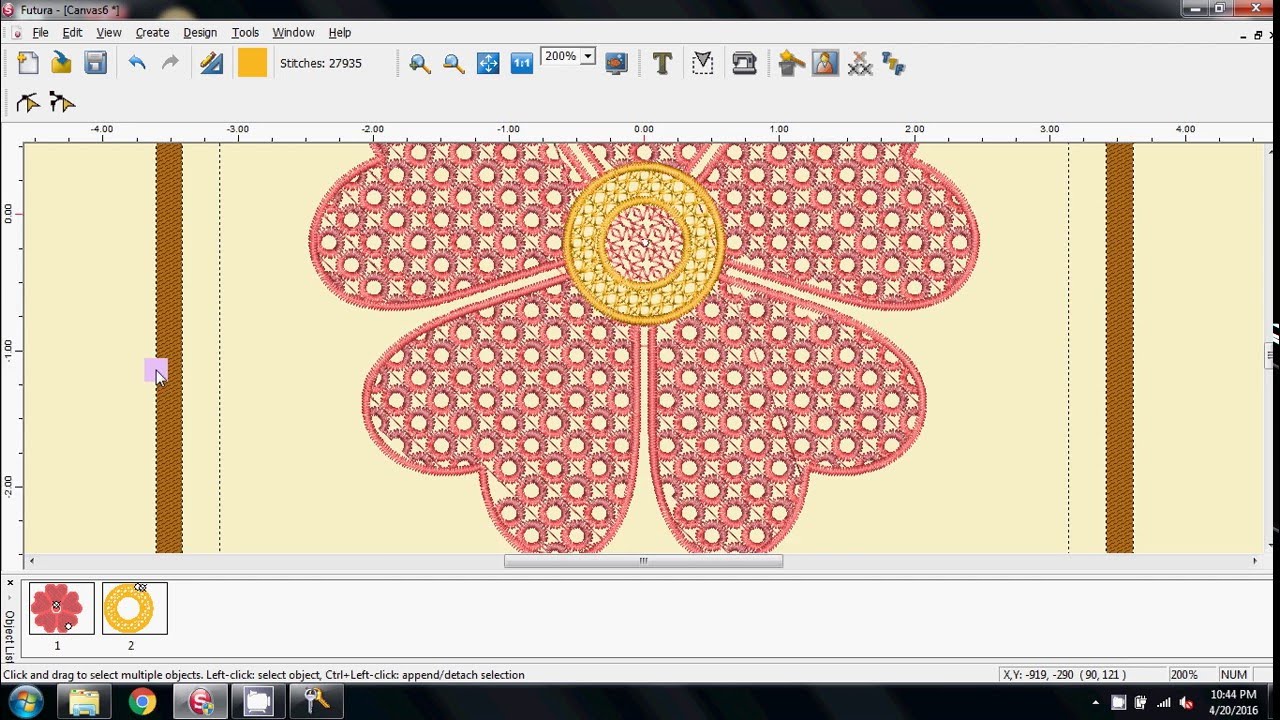Click the network signal tray icon
The height and width of the screenshot is (720, 1280).
click(1164, 703)
